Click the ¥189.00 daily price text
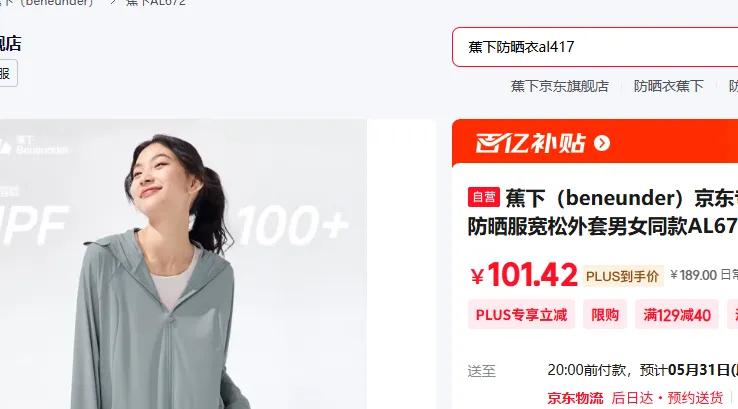The height and width of the screenshot is (409, 738). pyautogui.click(x=694, y=275)
